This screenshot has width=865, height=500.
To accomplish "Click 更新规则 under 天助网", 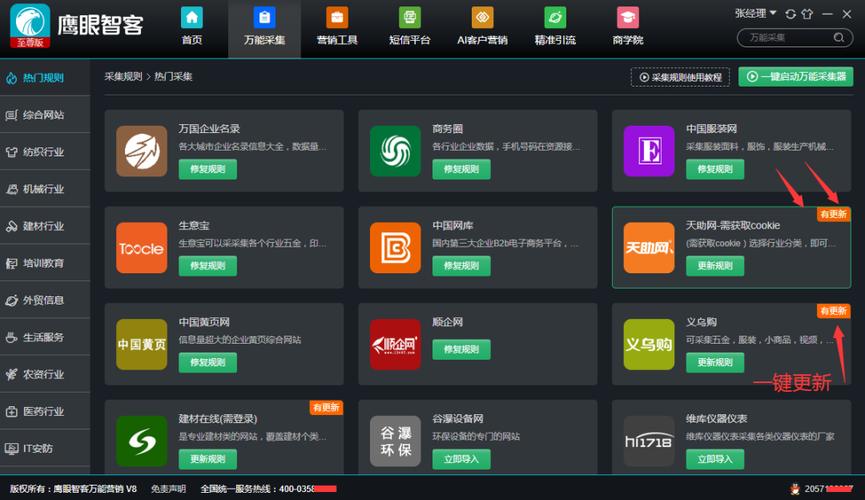I will coord(715,265).
